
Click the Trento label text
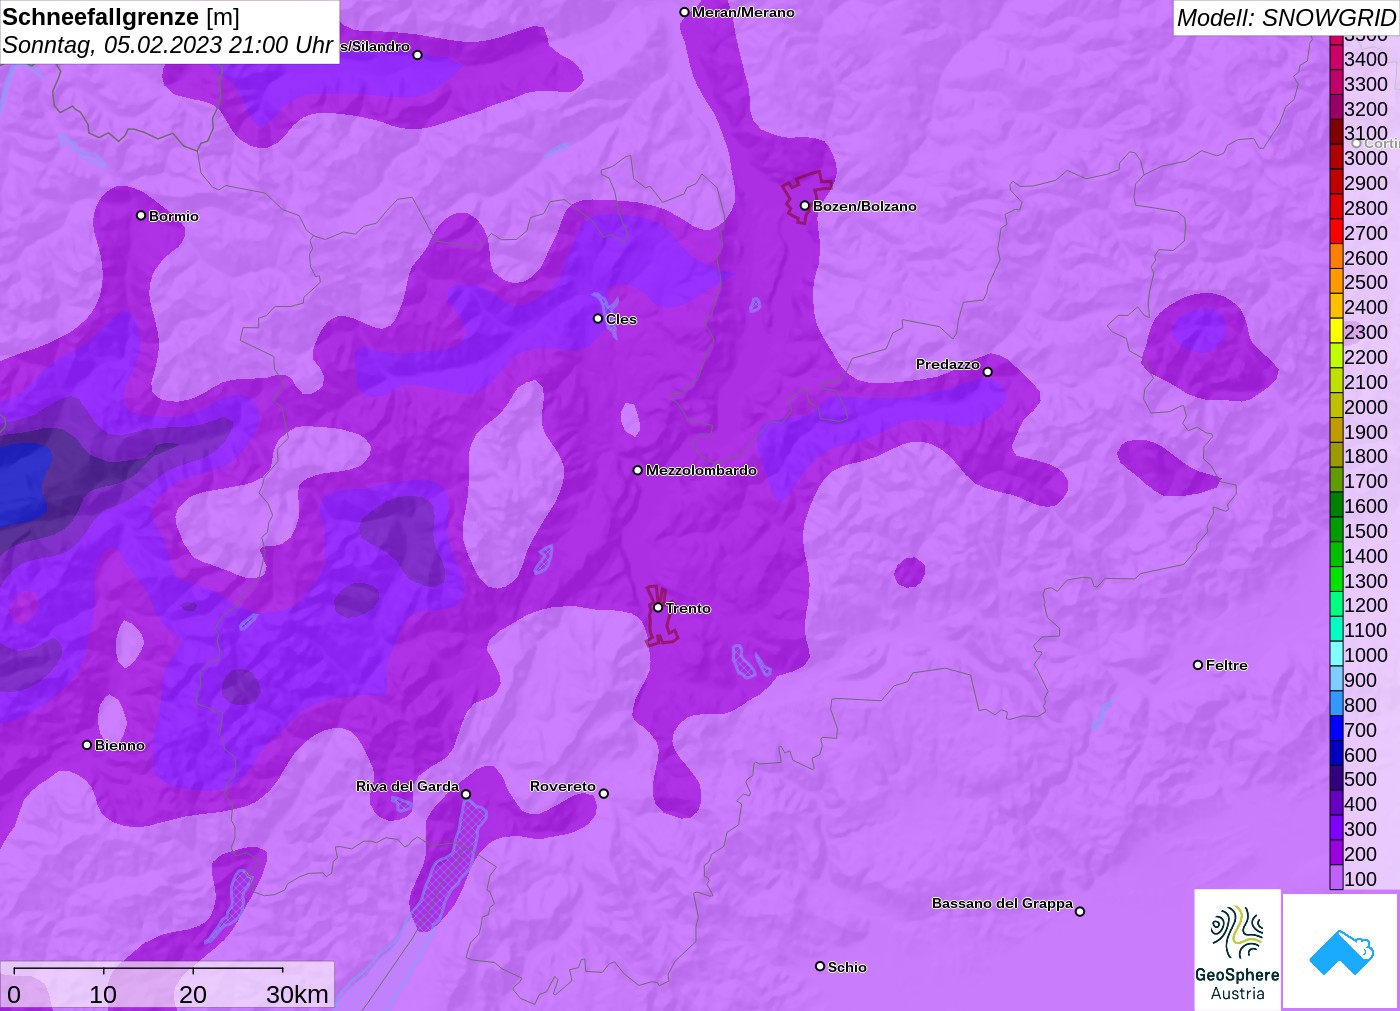(688, 608)
